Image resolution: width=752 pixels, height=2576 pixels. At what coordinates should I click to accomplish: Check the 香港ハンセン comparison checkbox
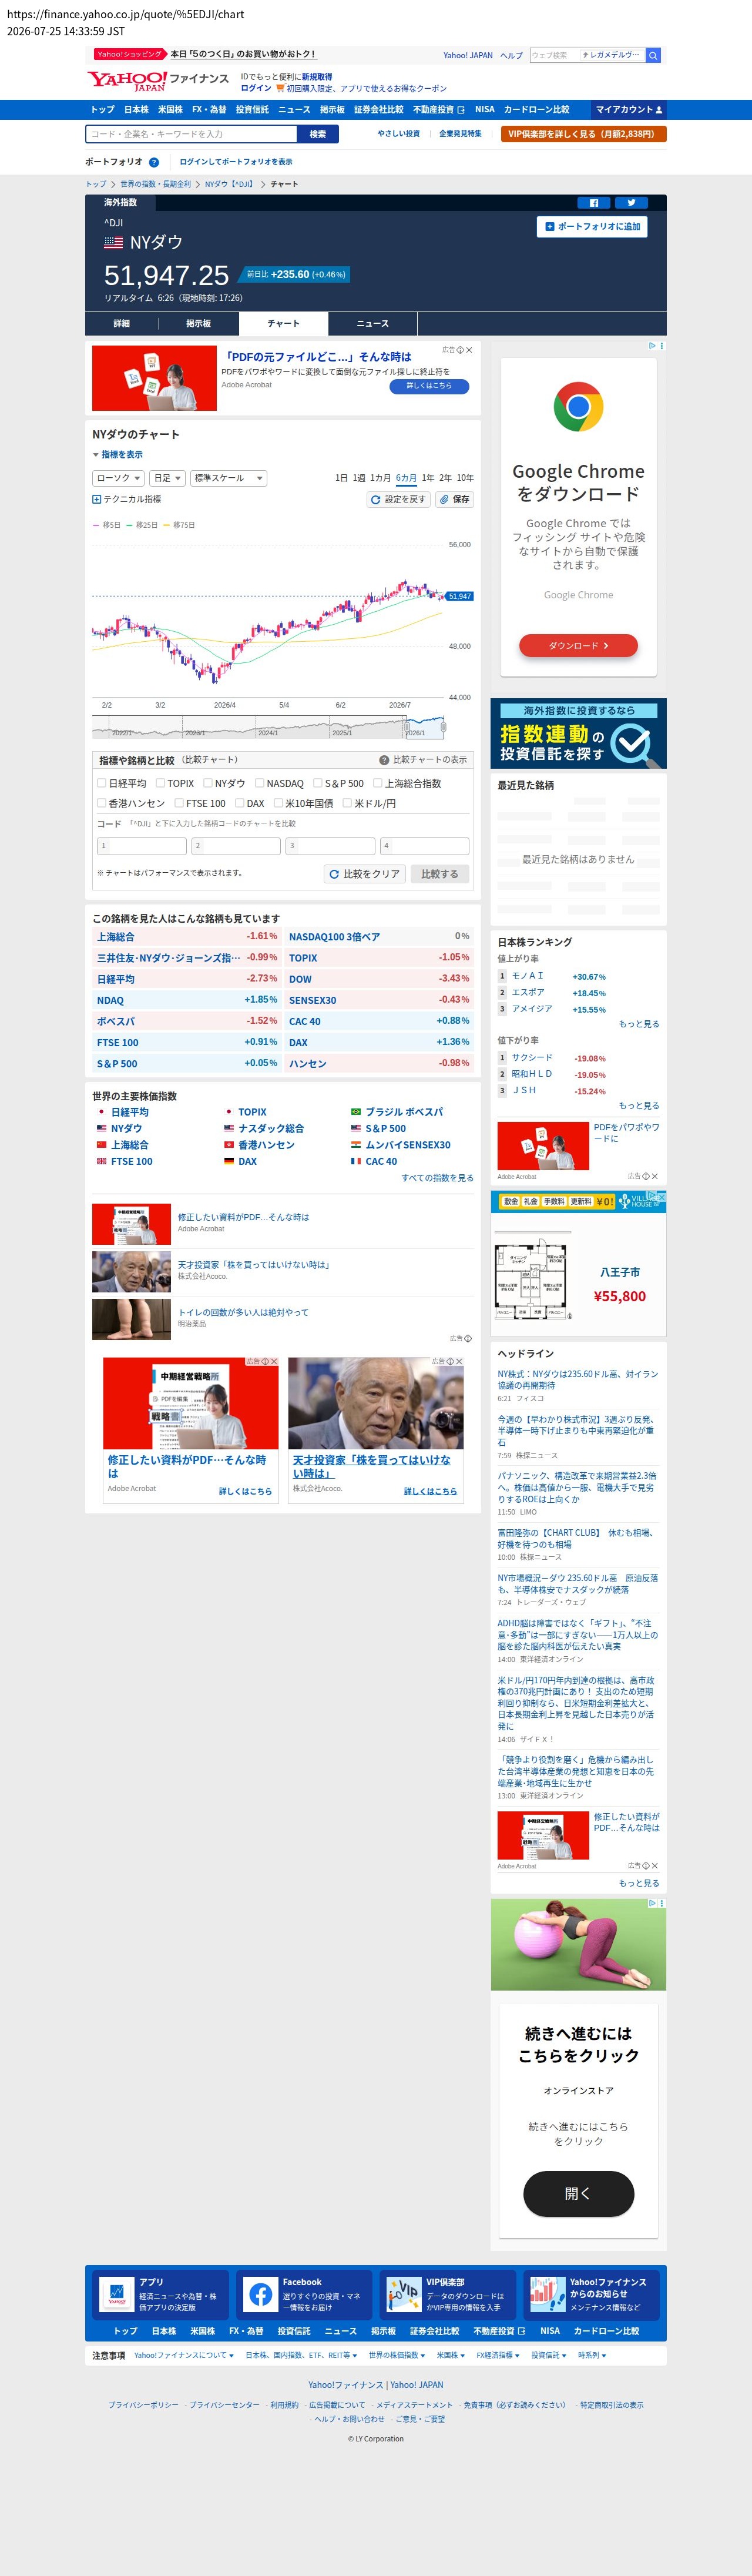coord(101,803)
